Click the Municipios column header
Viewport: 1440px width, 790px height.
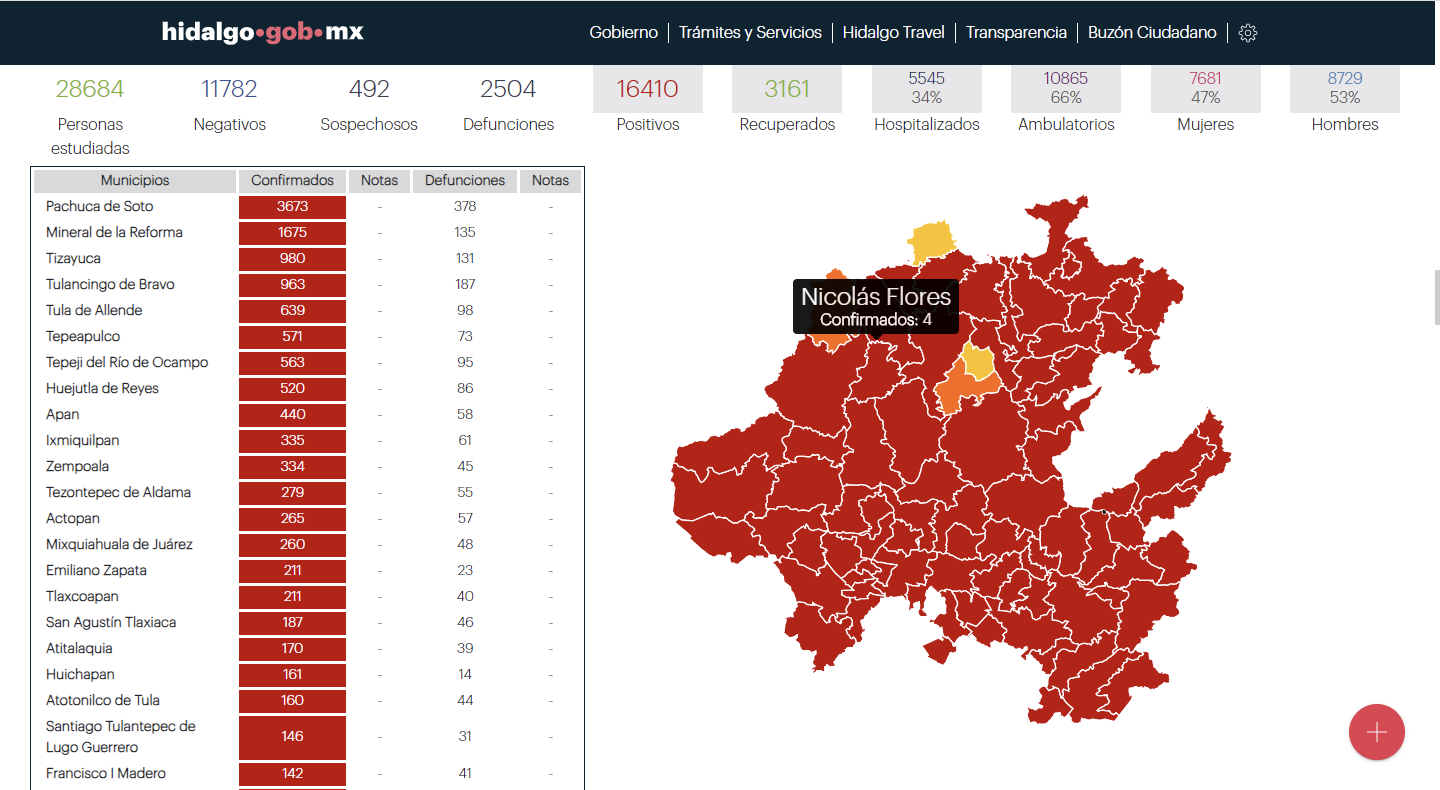tap(135, 181)
